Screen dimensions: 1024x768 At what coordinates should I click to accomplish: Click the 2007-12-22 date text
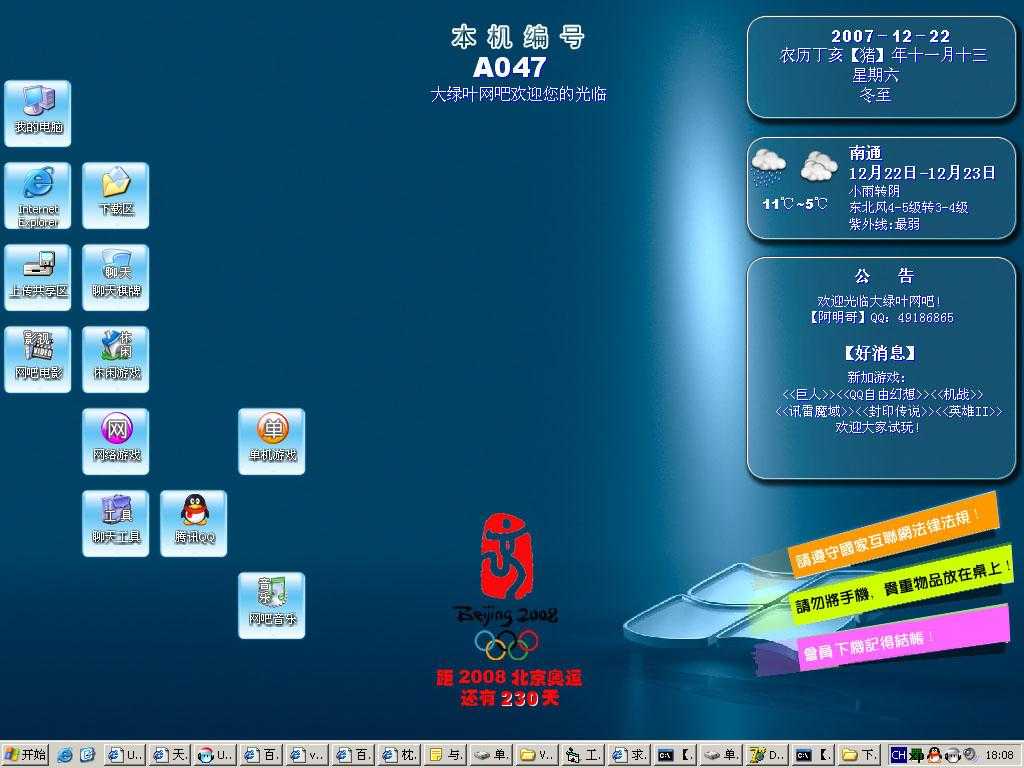890,36
